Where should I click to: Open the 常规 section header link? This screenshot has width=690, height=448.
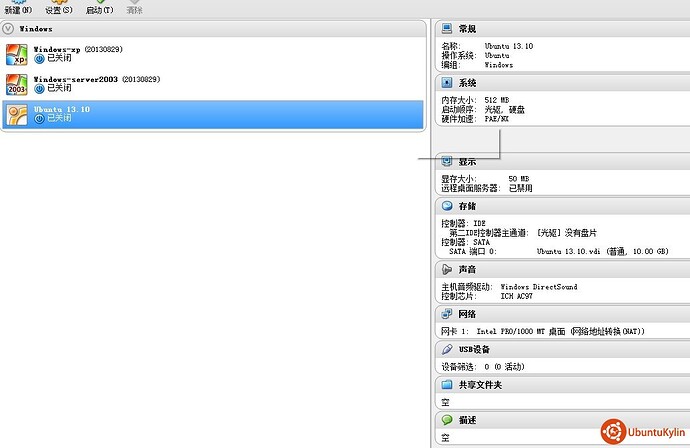(467, 29)
